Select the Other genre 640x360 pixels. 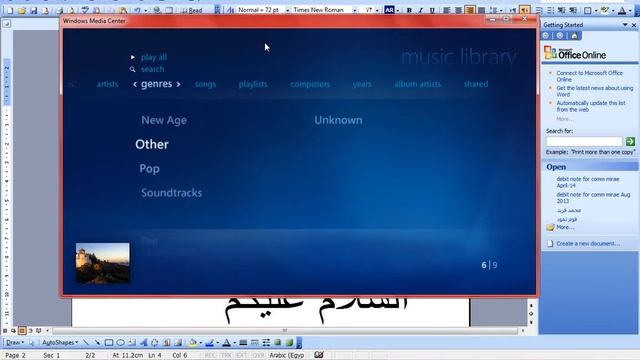pyautogui.click(x=152, y=144)
